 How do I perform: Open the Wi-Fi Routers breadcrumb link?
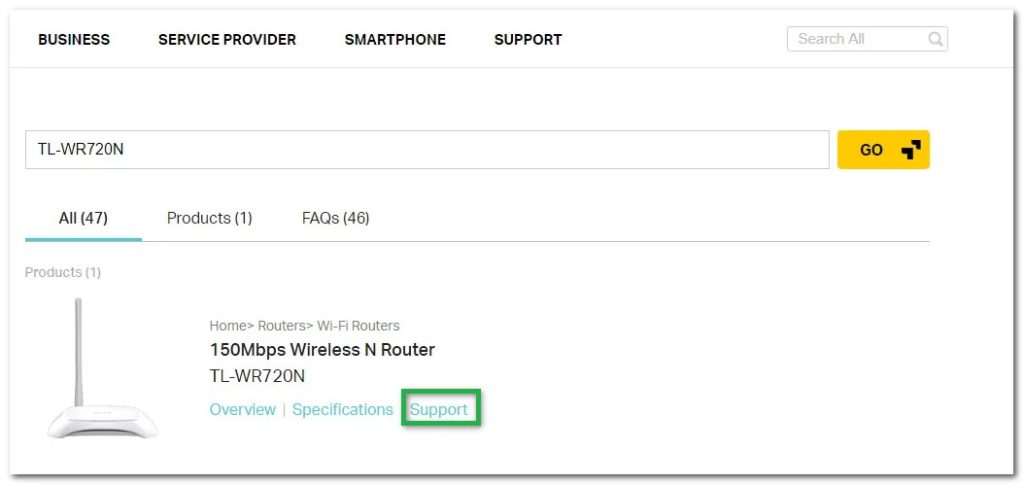tap(359, 326)
